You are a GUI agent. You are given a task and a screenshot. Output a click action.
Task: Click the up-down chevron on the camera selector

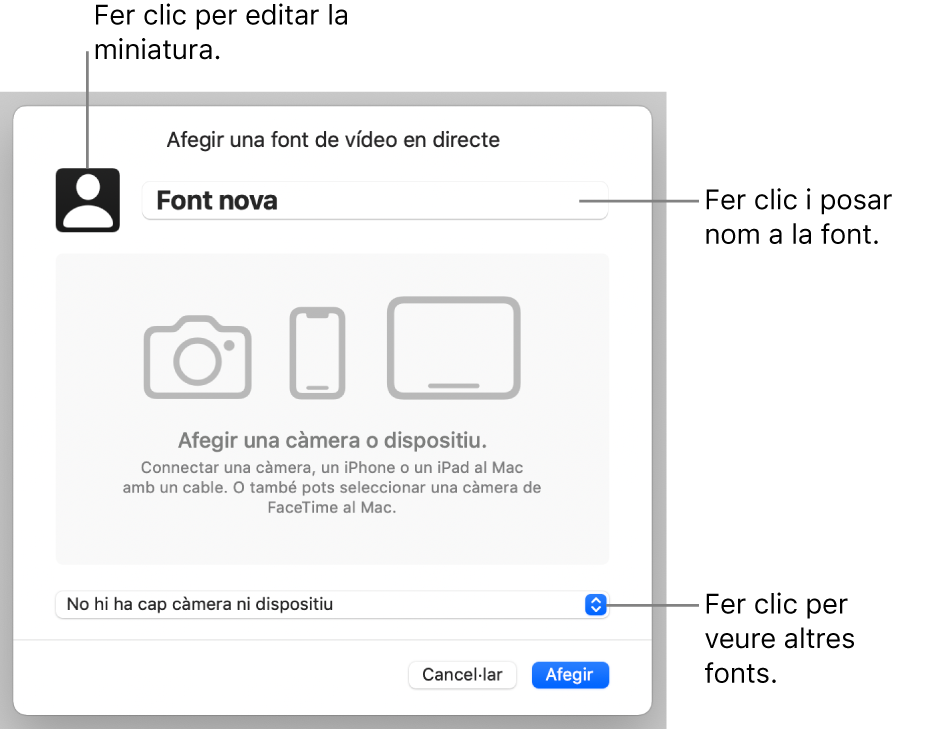pyautogui.click(x=595, y=604)
